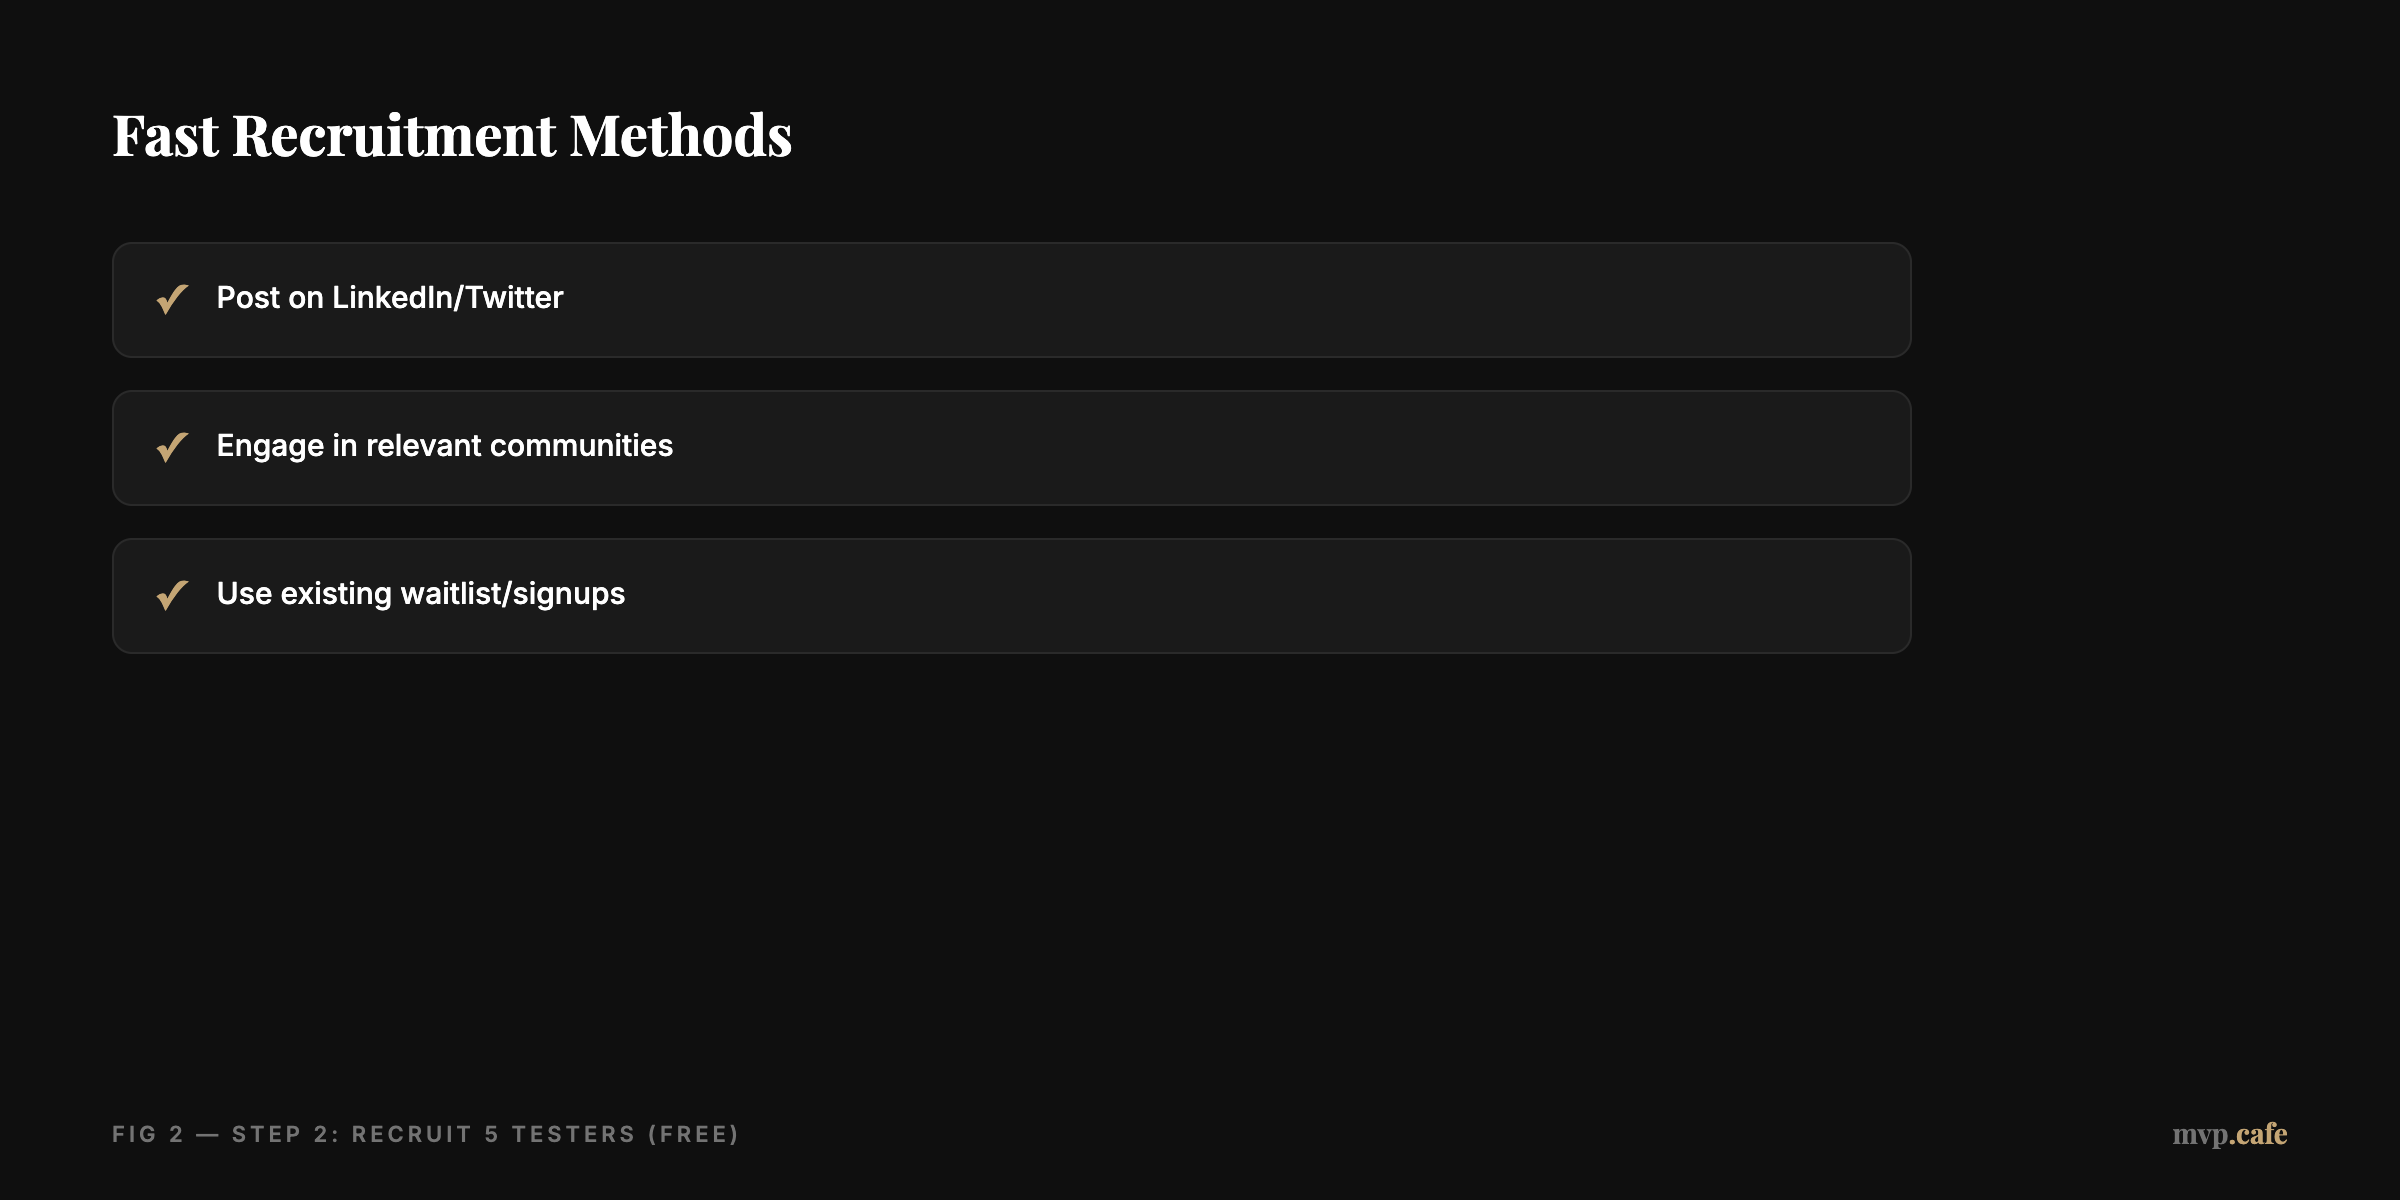Select the word "LinkedIn" in the first item
Screen dimensions: 2400x1200
pos(391,298)
